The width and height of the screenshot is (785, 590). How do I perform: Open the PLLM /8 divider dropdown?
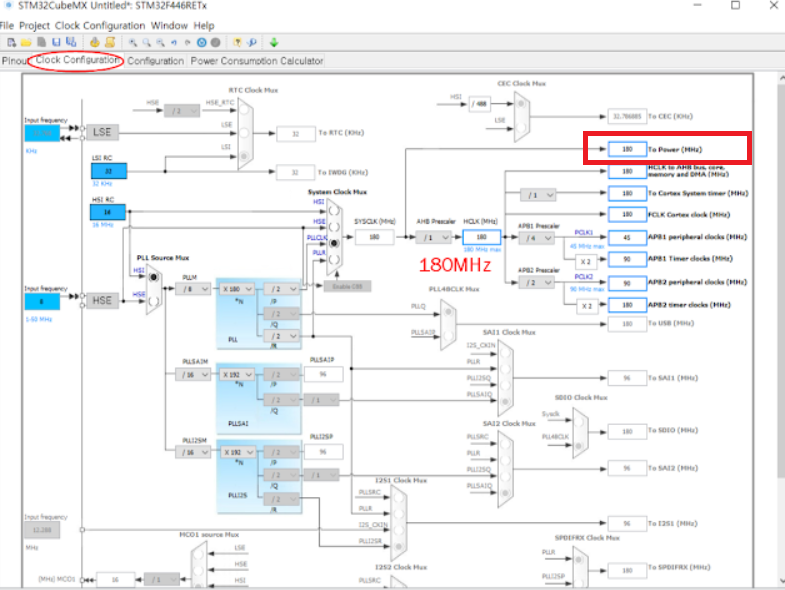193,289
